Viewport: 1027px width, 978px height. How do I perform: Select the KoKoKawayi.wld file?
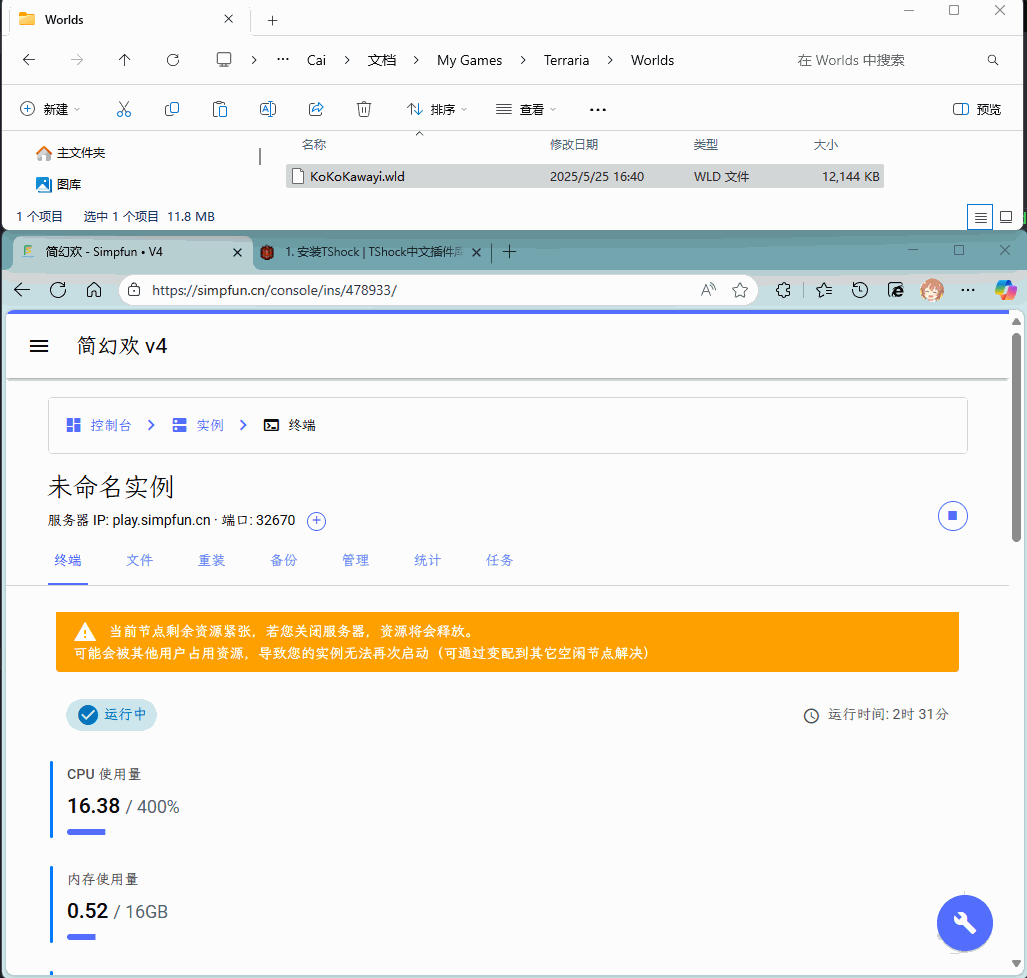[585, 176]
